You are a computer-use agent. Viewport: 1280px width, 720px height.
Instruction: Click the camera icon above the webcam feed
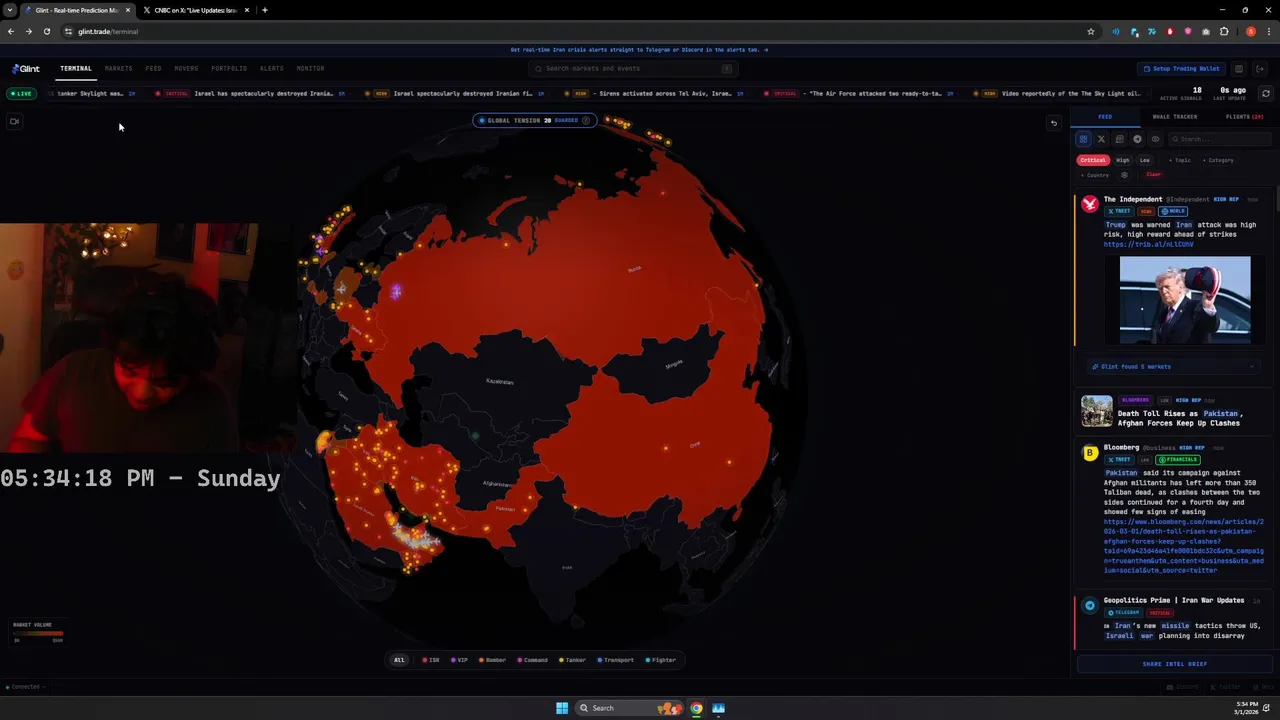click(14, 121)
